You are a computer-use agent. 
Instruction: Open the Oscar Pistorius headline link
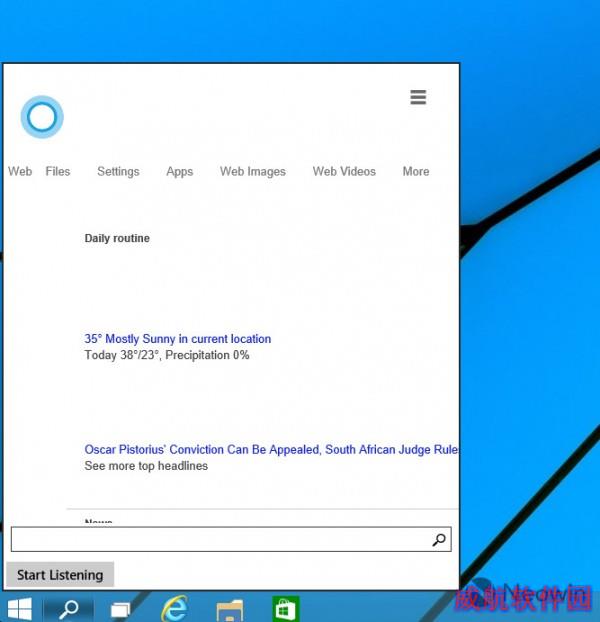[272, 449]
